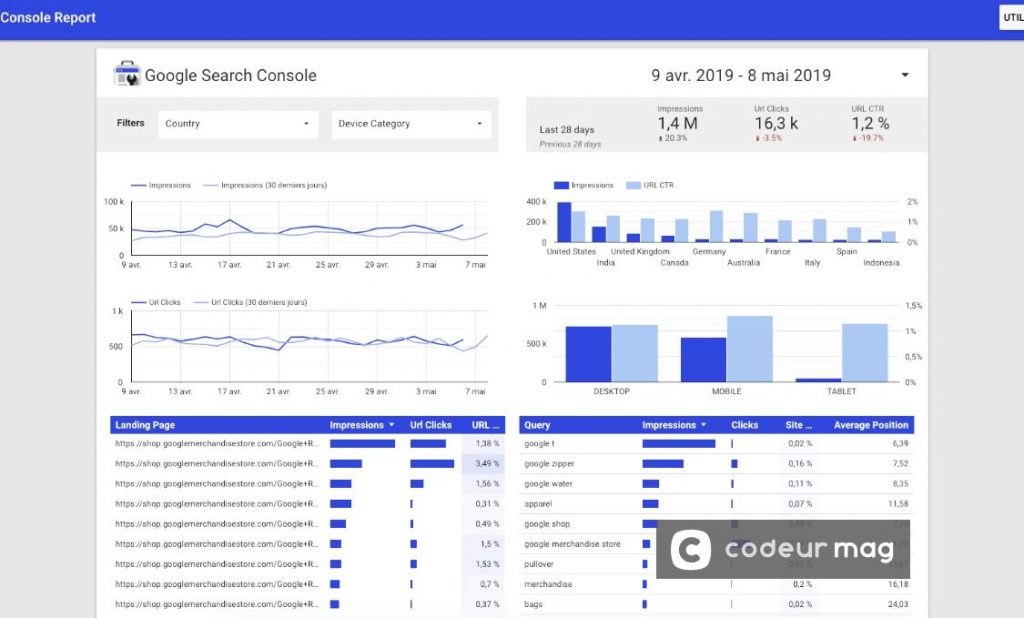Click the United Kingdom axis label
Image resolution: width=1024 pixels, height=618 pixels.
(x=640, y=252)
